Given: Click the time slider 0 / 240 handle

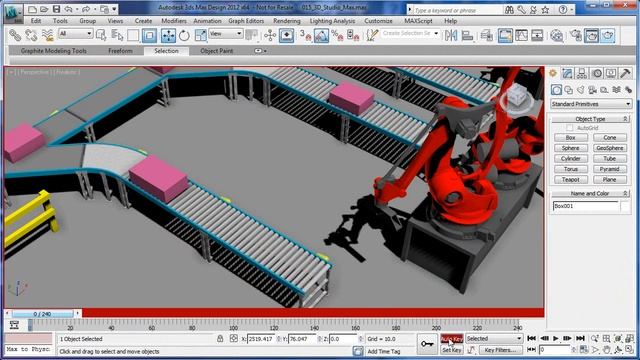Looking at the screenshot, I should point(42,314).
